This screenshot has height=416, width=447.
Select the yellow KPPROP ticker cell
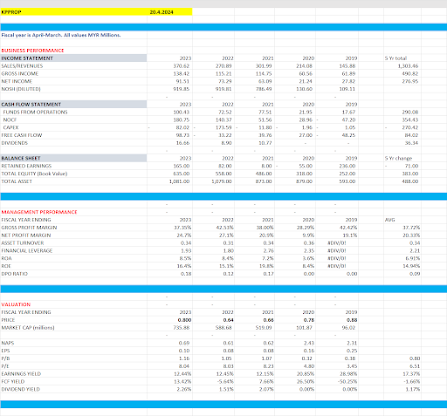pyautogui.click(x=73, y=12)
